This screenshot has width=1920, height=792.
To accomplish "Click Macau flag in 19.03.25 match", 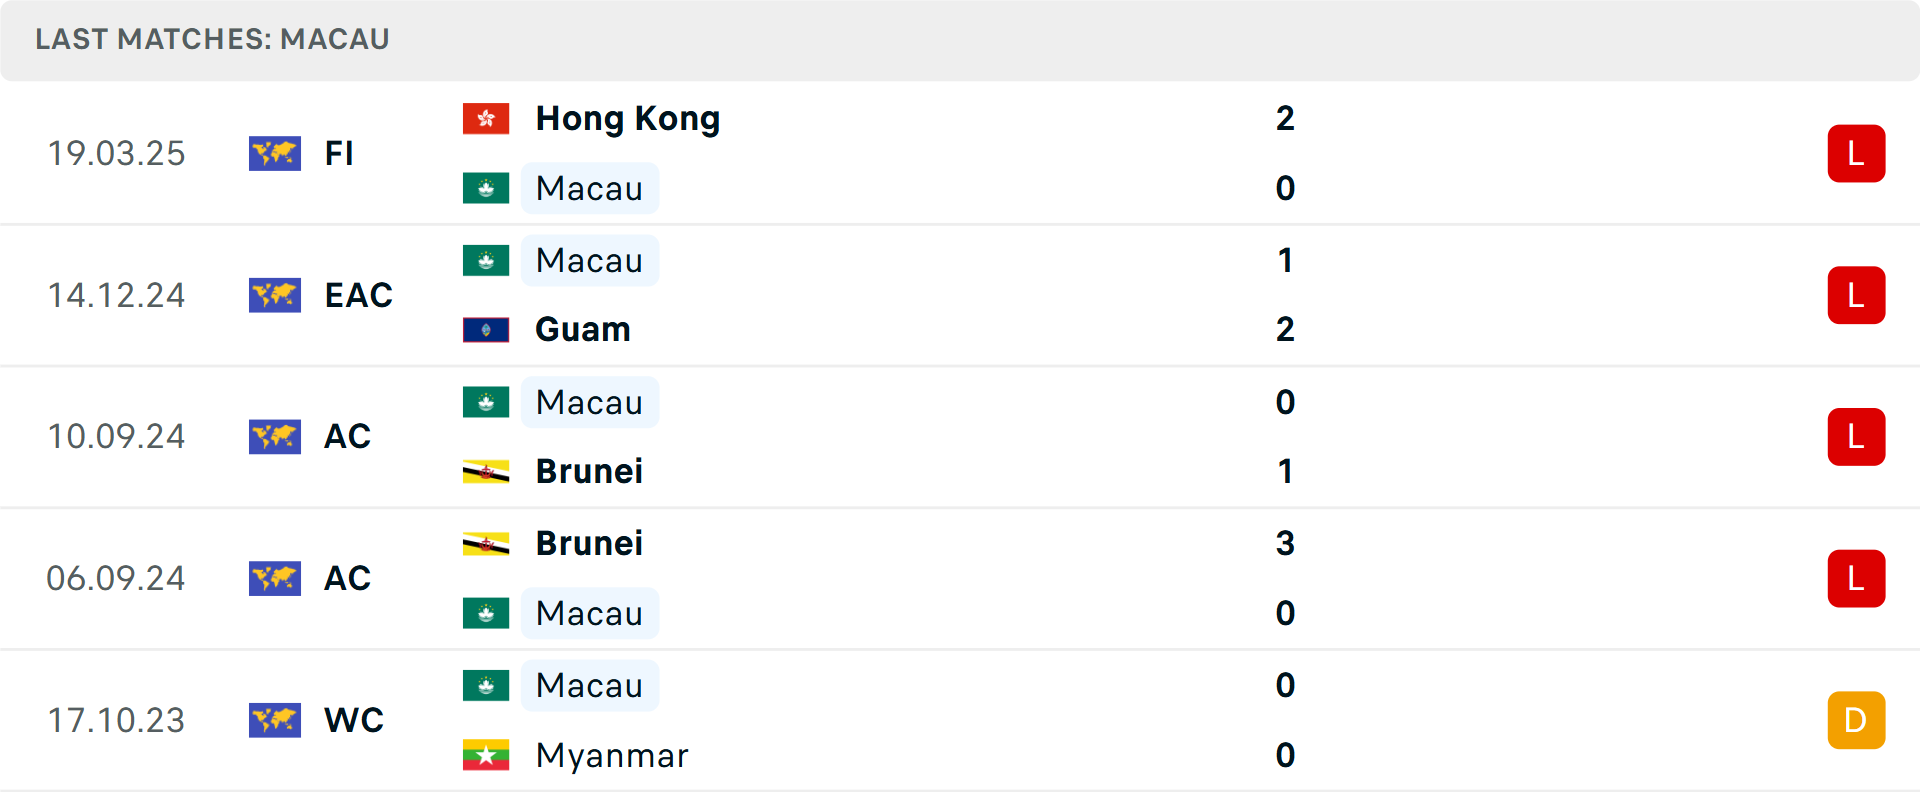I will coord(486,188).
